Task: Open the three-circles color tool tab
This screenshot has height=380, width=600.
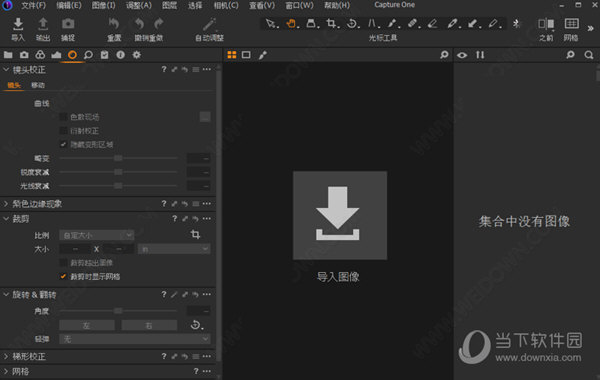Action: pos(40,55)
